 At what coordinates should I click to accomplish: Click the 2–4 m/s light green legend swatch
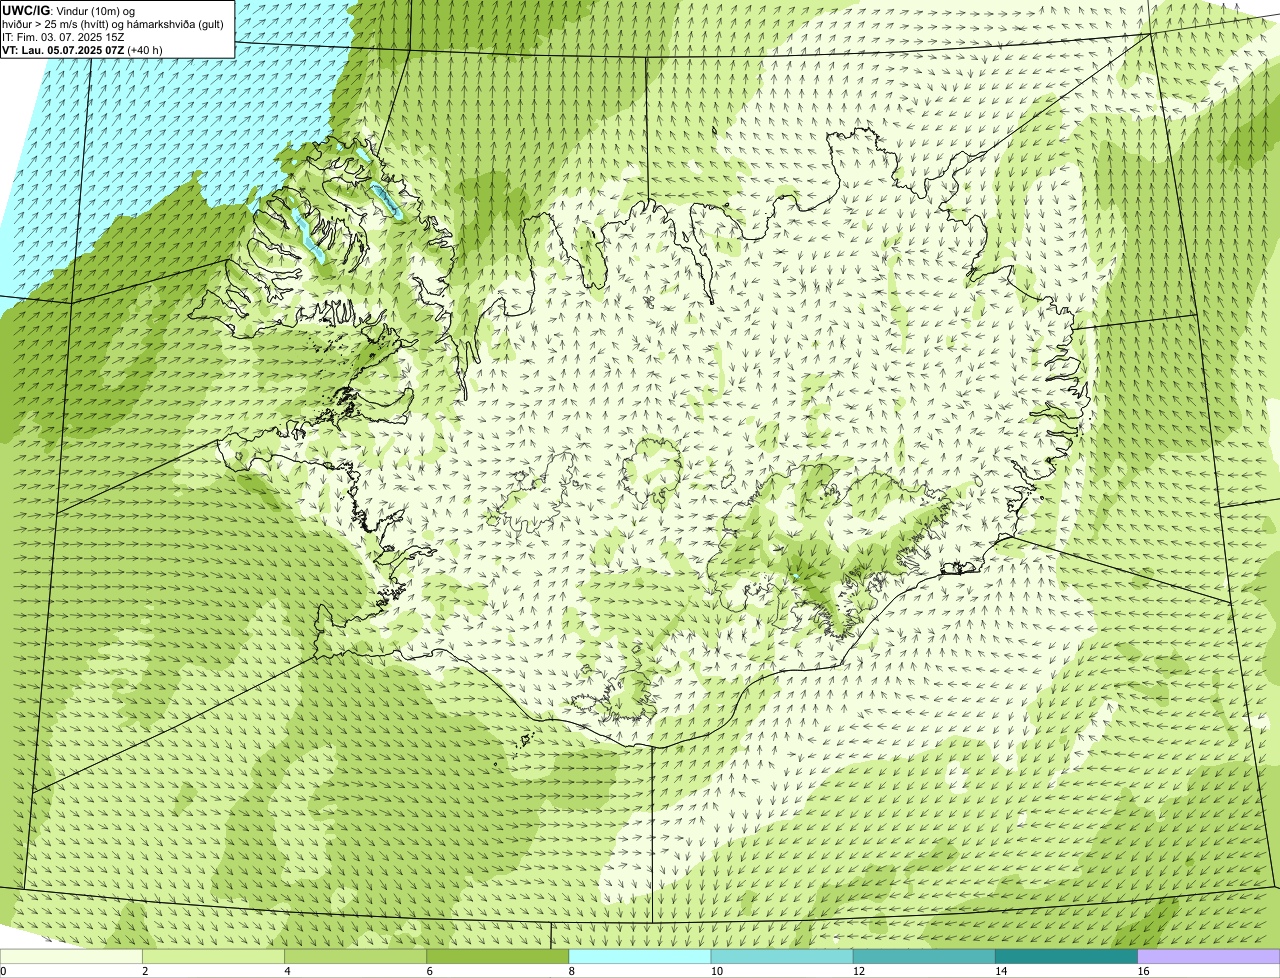(x=213, y=956)
